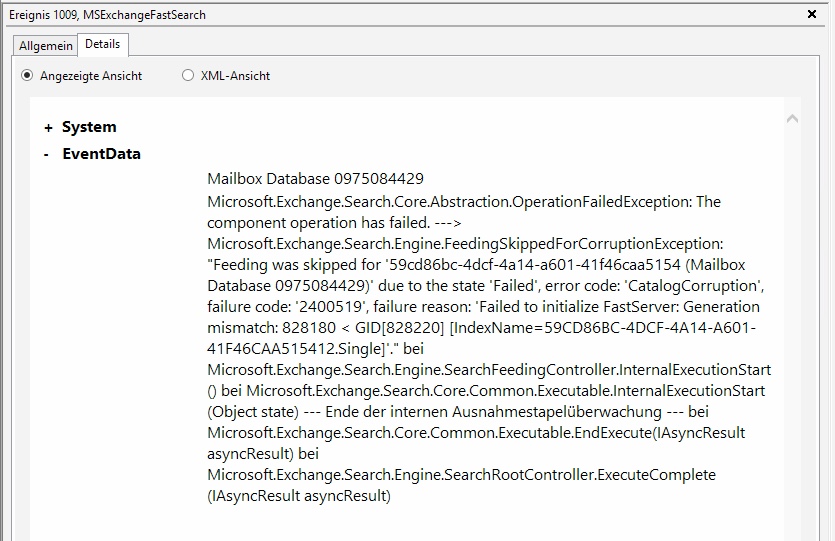This screenshot has height=541, width=835.
Task: Select the Angezeigte Ansicht radio button
Action: click(27, 76)
